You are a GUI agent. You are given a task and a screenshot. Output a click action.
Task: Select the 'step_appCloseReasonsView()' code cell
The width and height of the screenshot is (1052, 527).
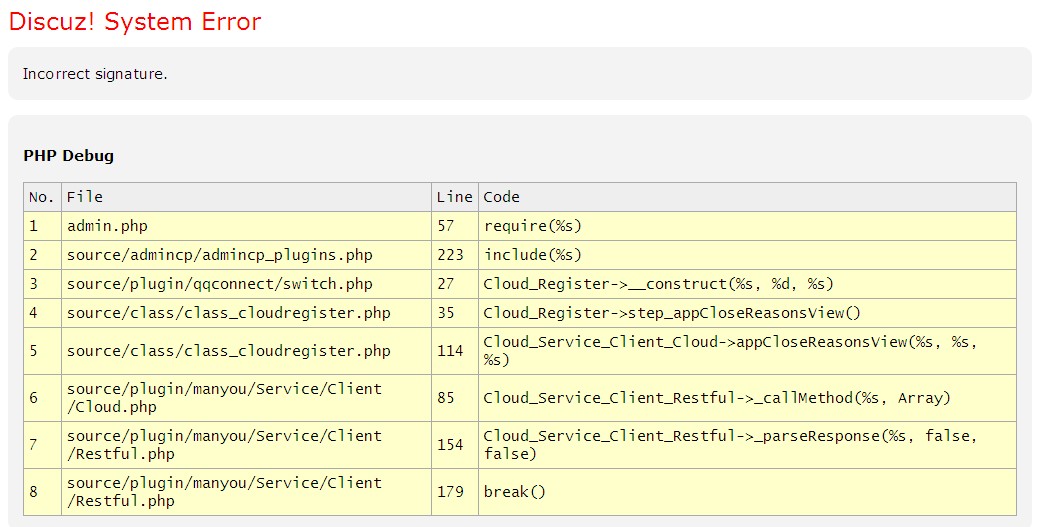tap(747, 313)
